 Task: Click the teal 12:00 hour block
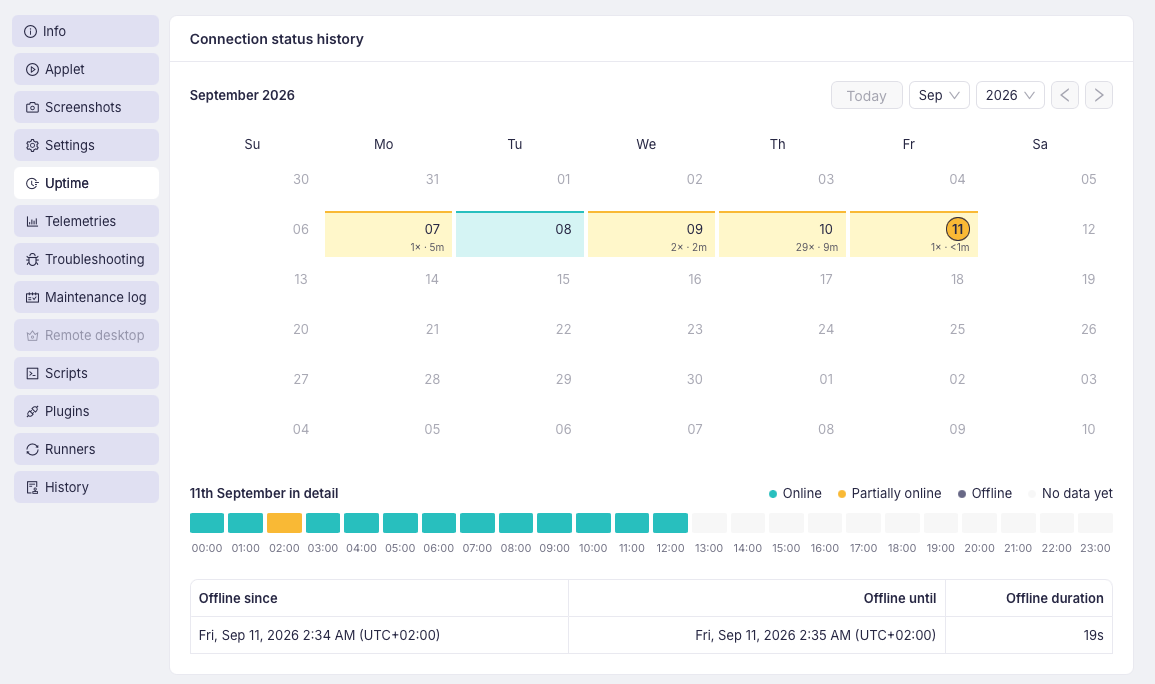click(x=670, y=523)
